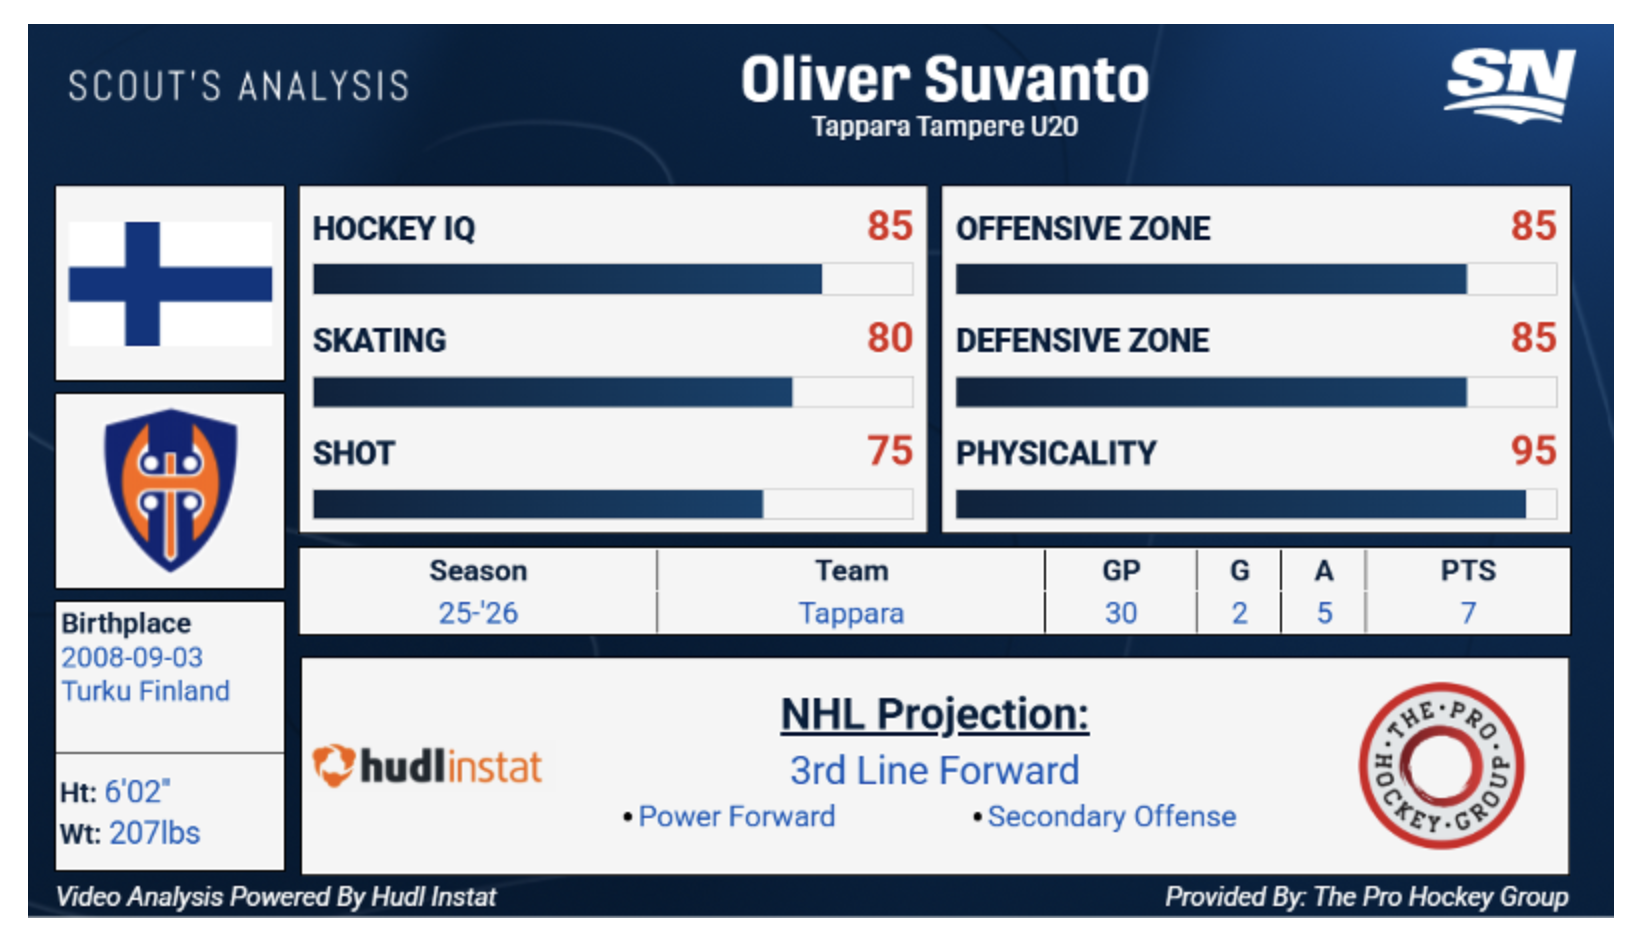The width and height of the screenshot is (1640, 940).
Task: Click the Finland flag image
Action: (170, 283)
